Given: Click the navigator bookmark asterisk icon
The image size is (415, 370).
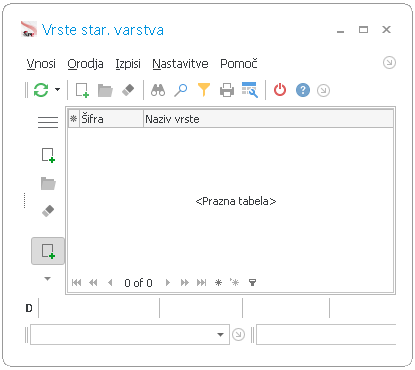Looking at the screenshot, I should pos(218,283).
